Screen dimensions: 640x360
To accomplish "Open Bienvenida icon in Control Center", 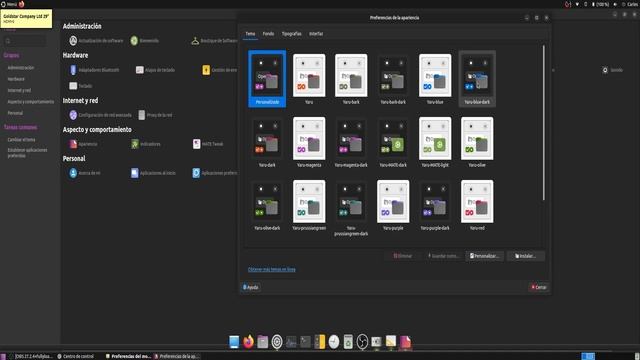I will click(145, 41).
